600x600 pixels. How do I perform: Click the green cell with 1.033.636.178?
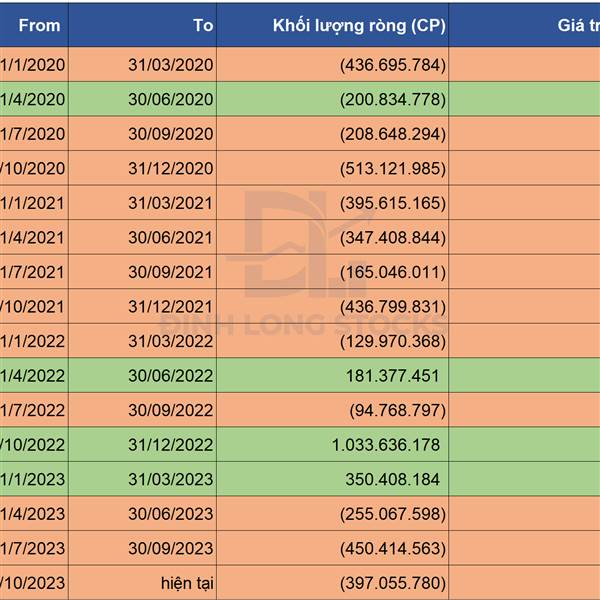click(x=333, y=445)
